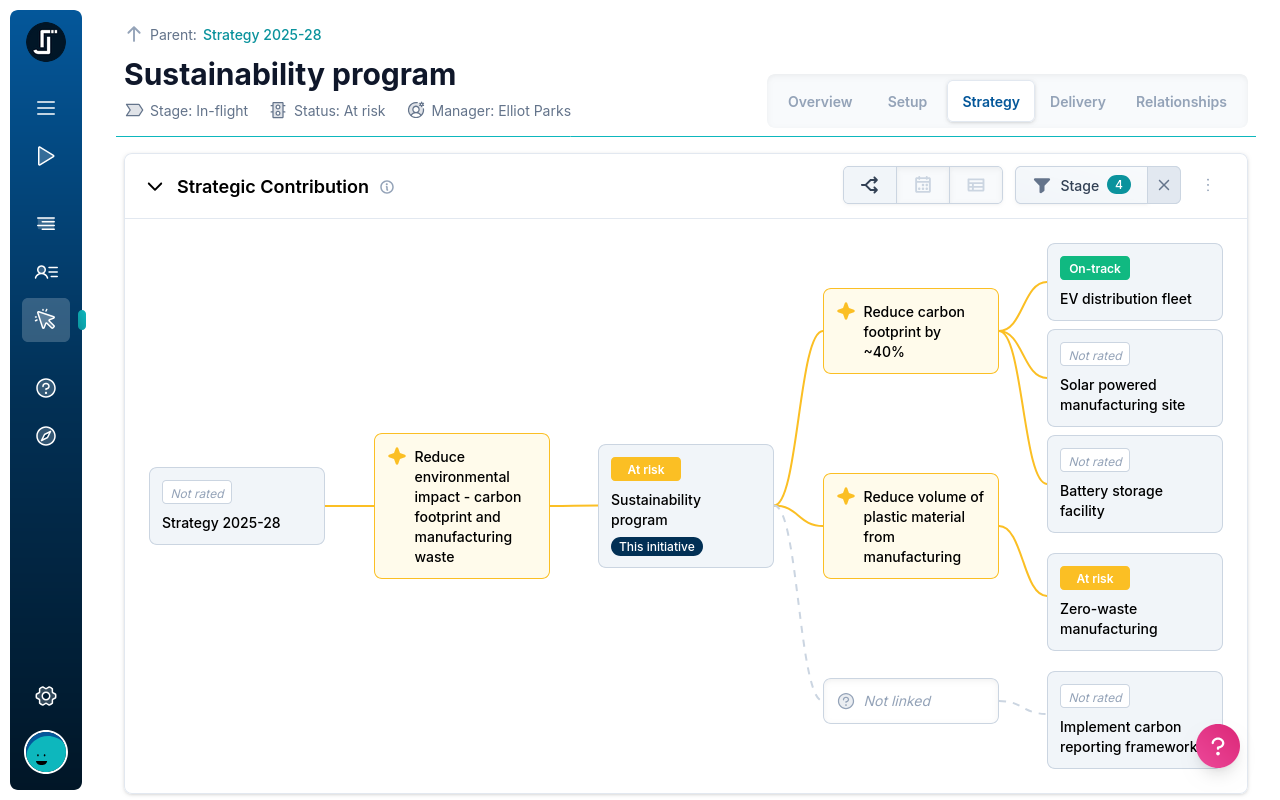The height and width of the screenshot is (800, 1280).
Task: Click At risk badge on Zero-waste manufacturing
Action: (1095, 578)
